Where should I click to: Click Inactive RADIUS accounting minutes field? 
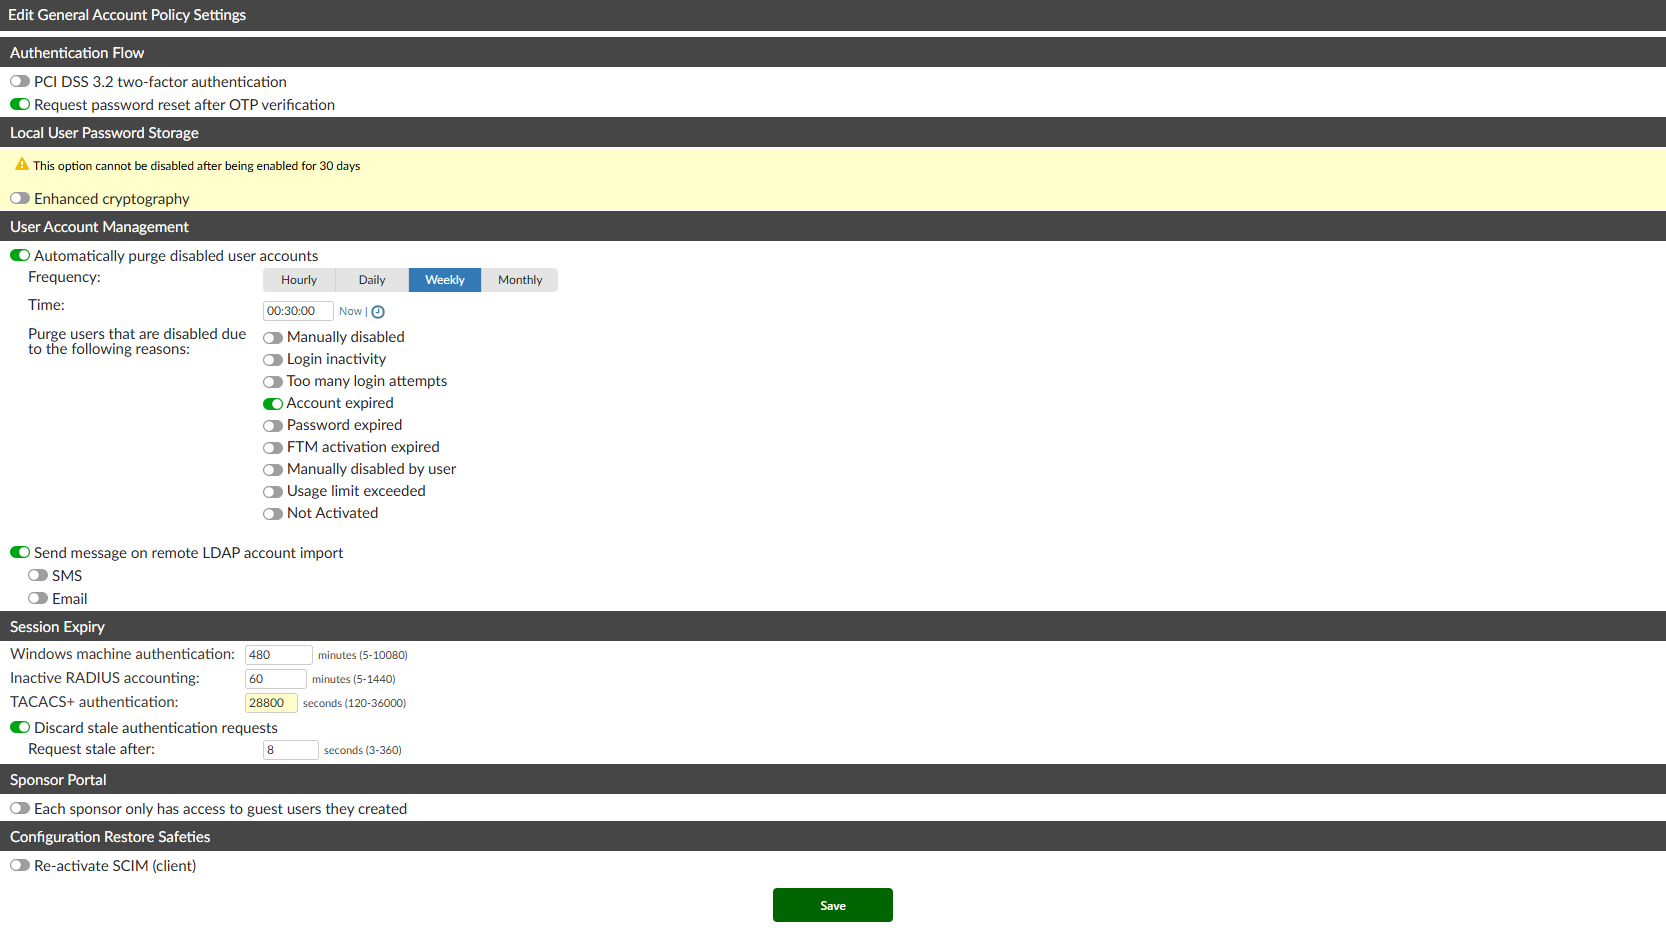click(276, 679)
